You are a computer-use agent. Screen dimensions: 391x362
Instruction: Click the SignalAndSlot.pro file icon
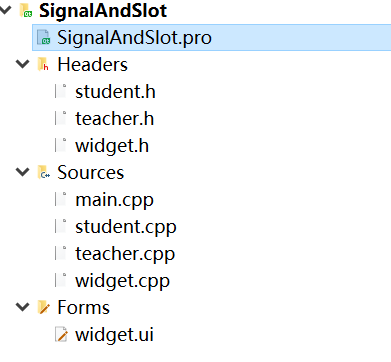tap(43, 37)
